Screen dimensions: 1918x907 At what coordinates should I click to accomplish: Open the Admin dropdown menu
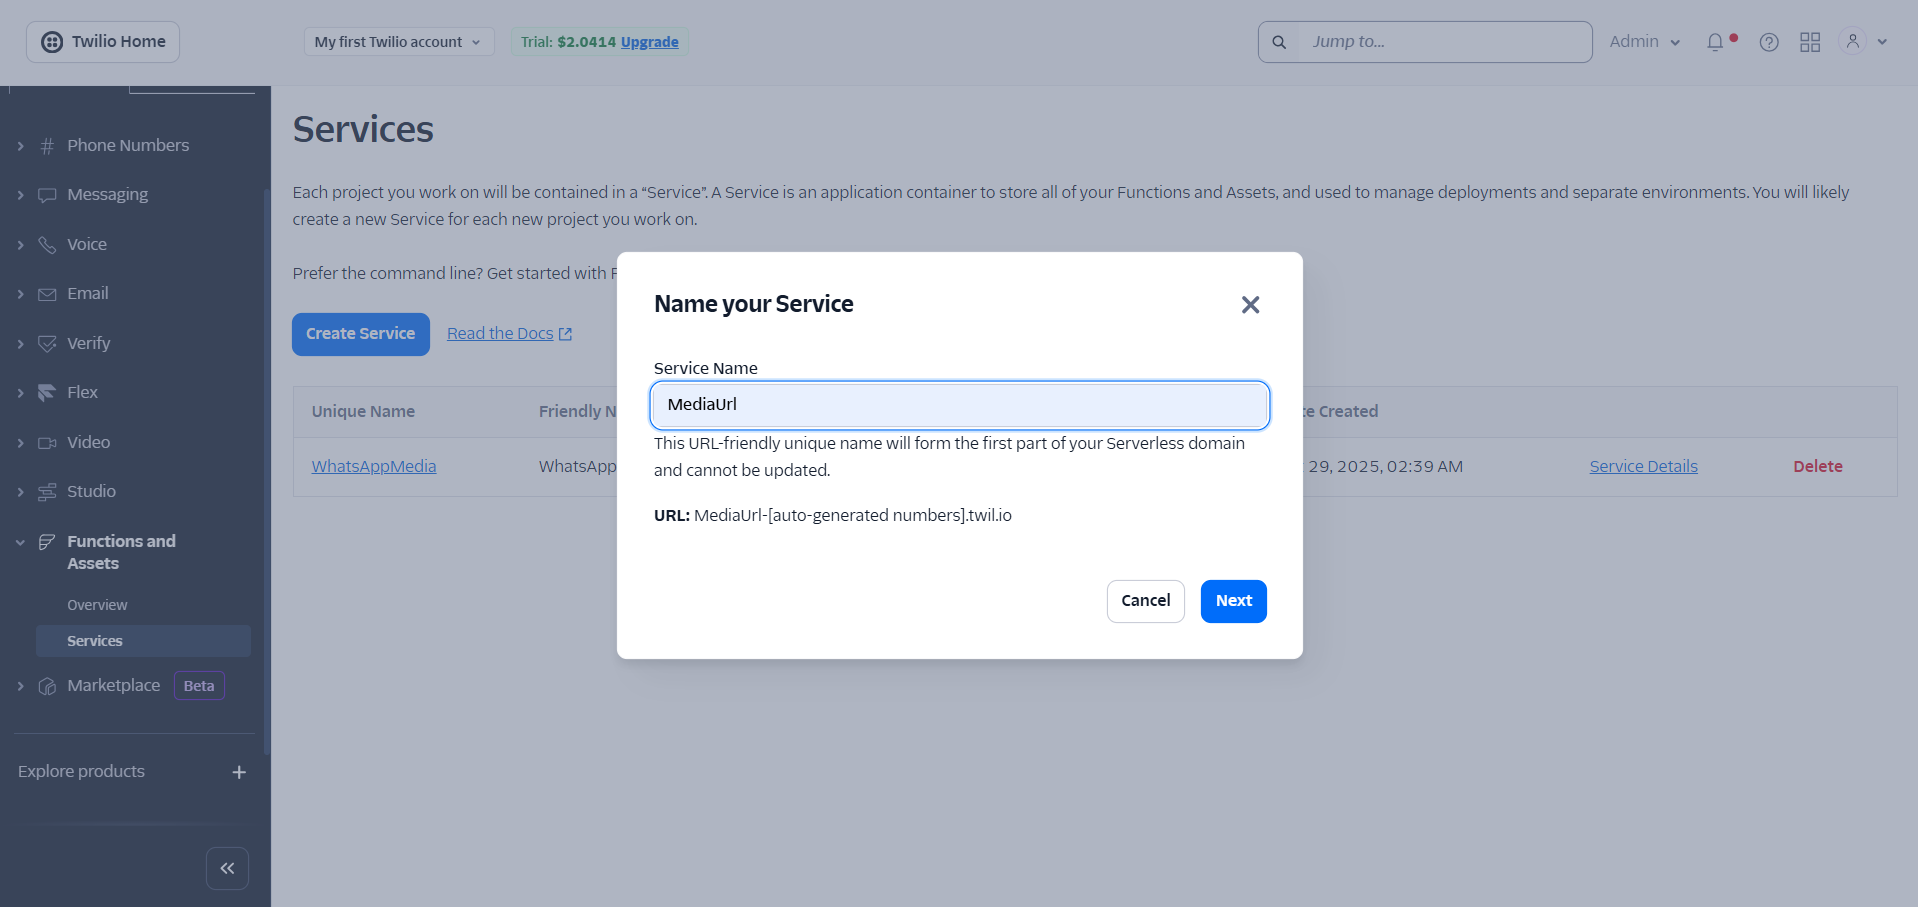[x=1644, y=42]
